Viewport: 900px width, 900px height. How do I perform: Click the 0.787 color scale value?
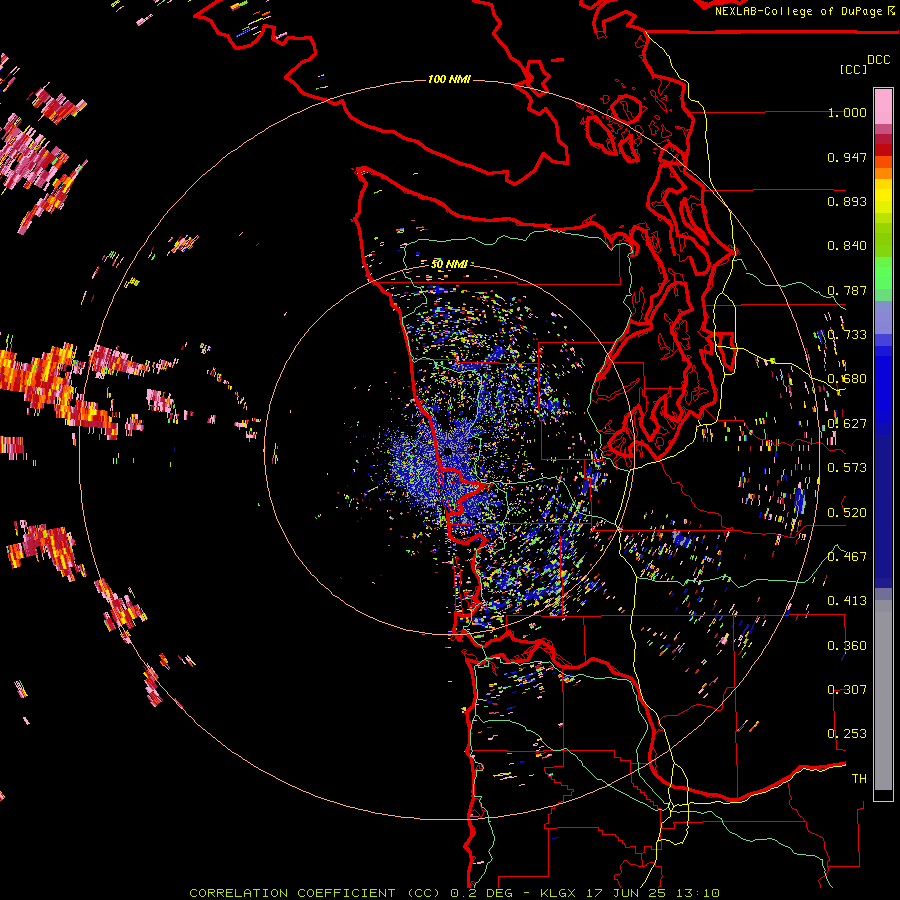[x=847, y=290]
